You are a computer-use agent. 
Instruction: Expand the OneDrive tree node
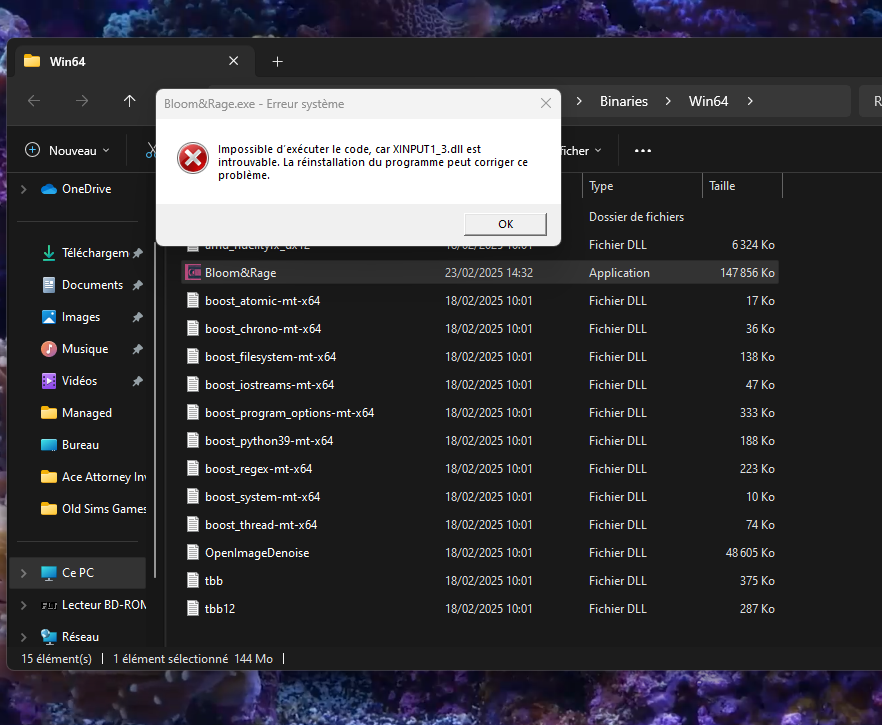[24, 190]
